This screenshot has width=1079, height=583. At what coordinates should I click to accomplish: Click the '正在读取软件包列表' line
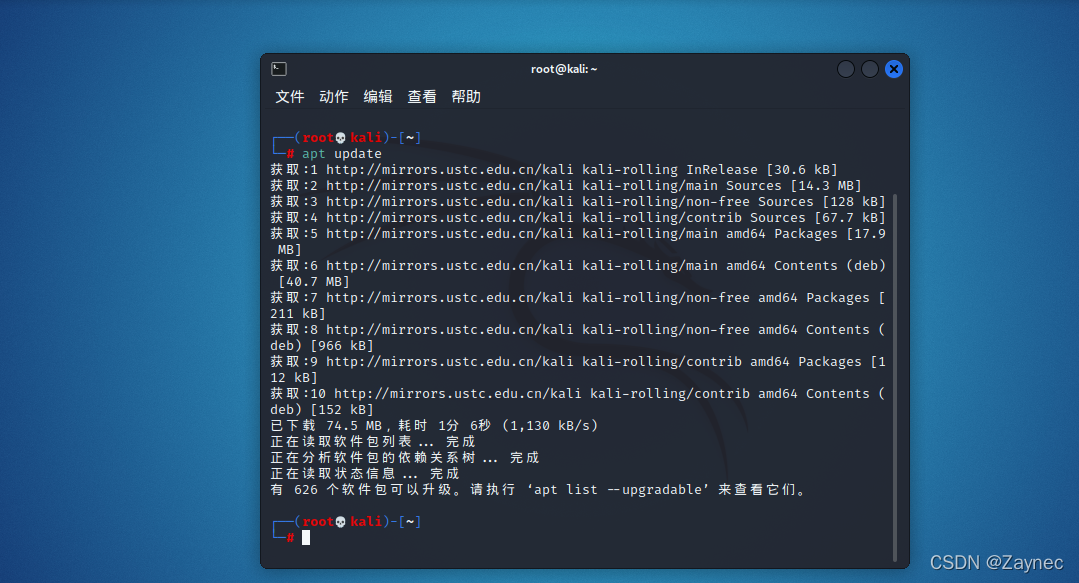click(x=372, y=441)
